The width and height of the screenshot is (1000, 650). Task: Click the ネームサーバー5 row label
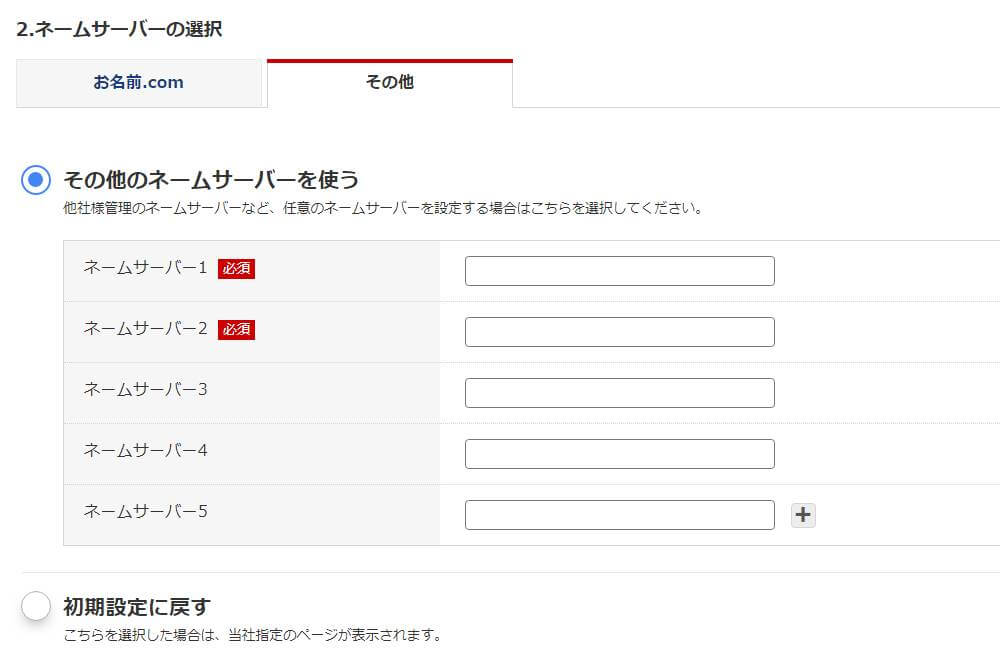tap(145, 512)
